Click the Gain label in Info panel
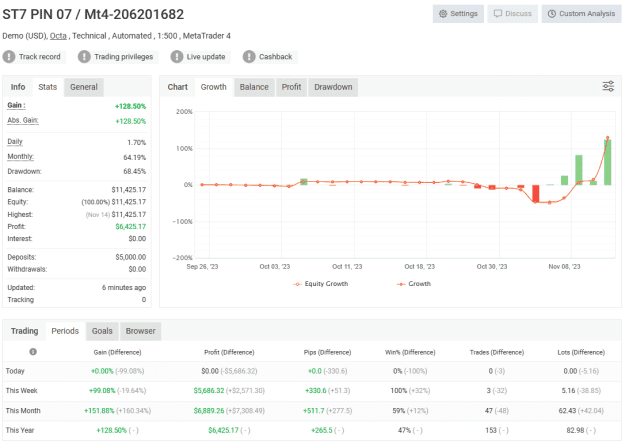This screenshot has height=446, width=625. pos(16,105)
